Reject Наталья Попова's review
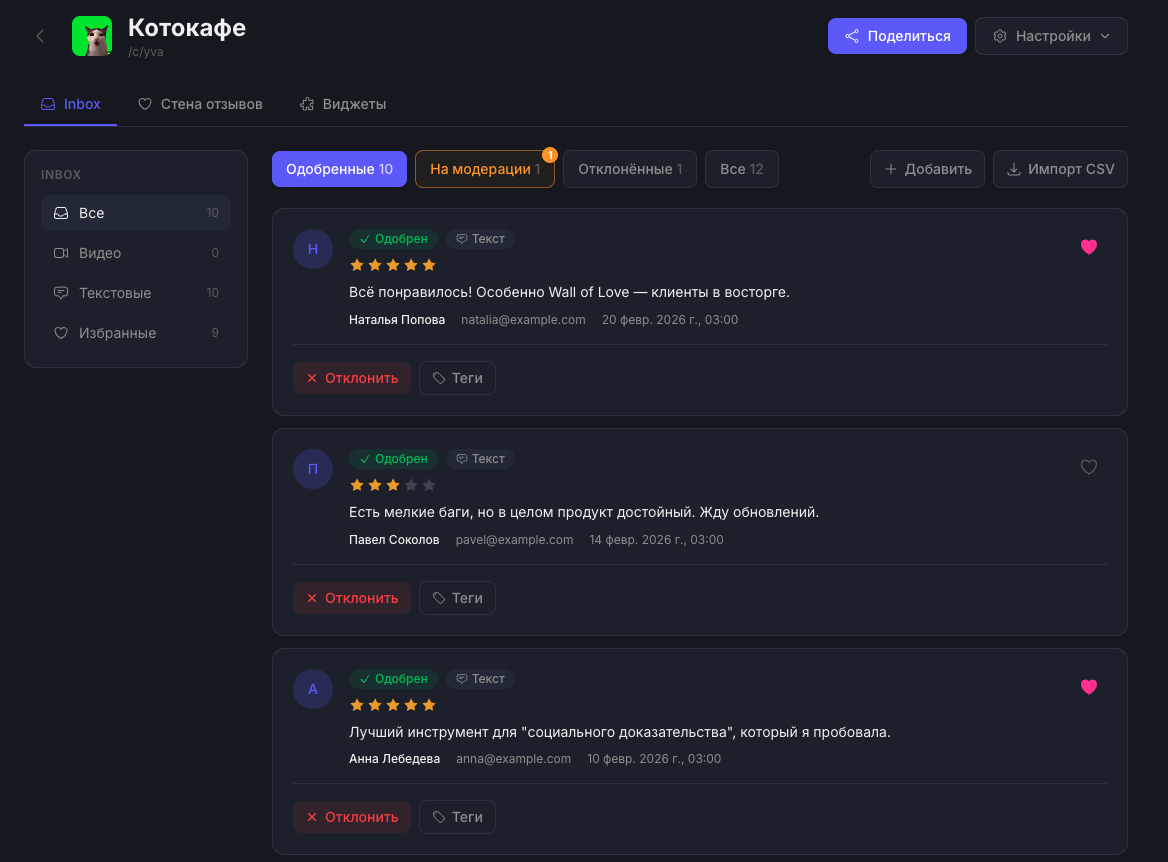This screenshot has width=1168, height=862. pyautogui.click(x=352, y=378)
